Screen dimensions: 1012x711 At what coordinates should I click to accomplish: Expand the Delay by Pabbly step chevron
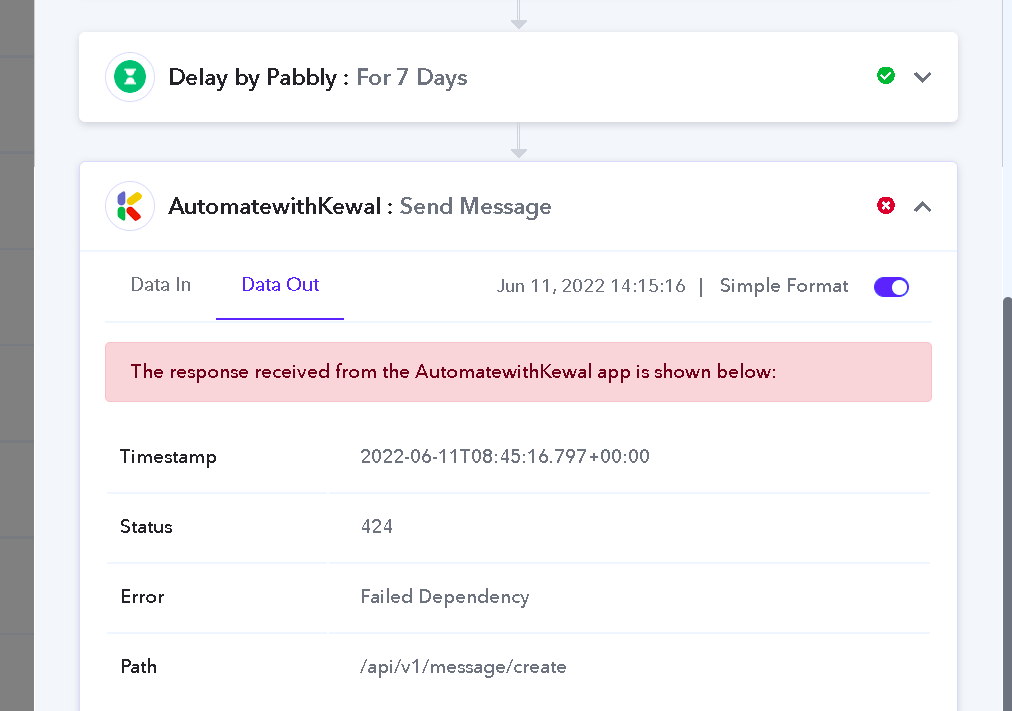pyautogui.click(x=922, y=77)
